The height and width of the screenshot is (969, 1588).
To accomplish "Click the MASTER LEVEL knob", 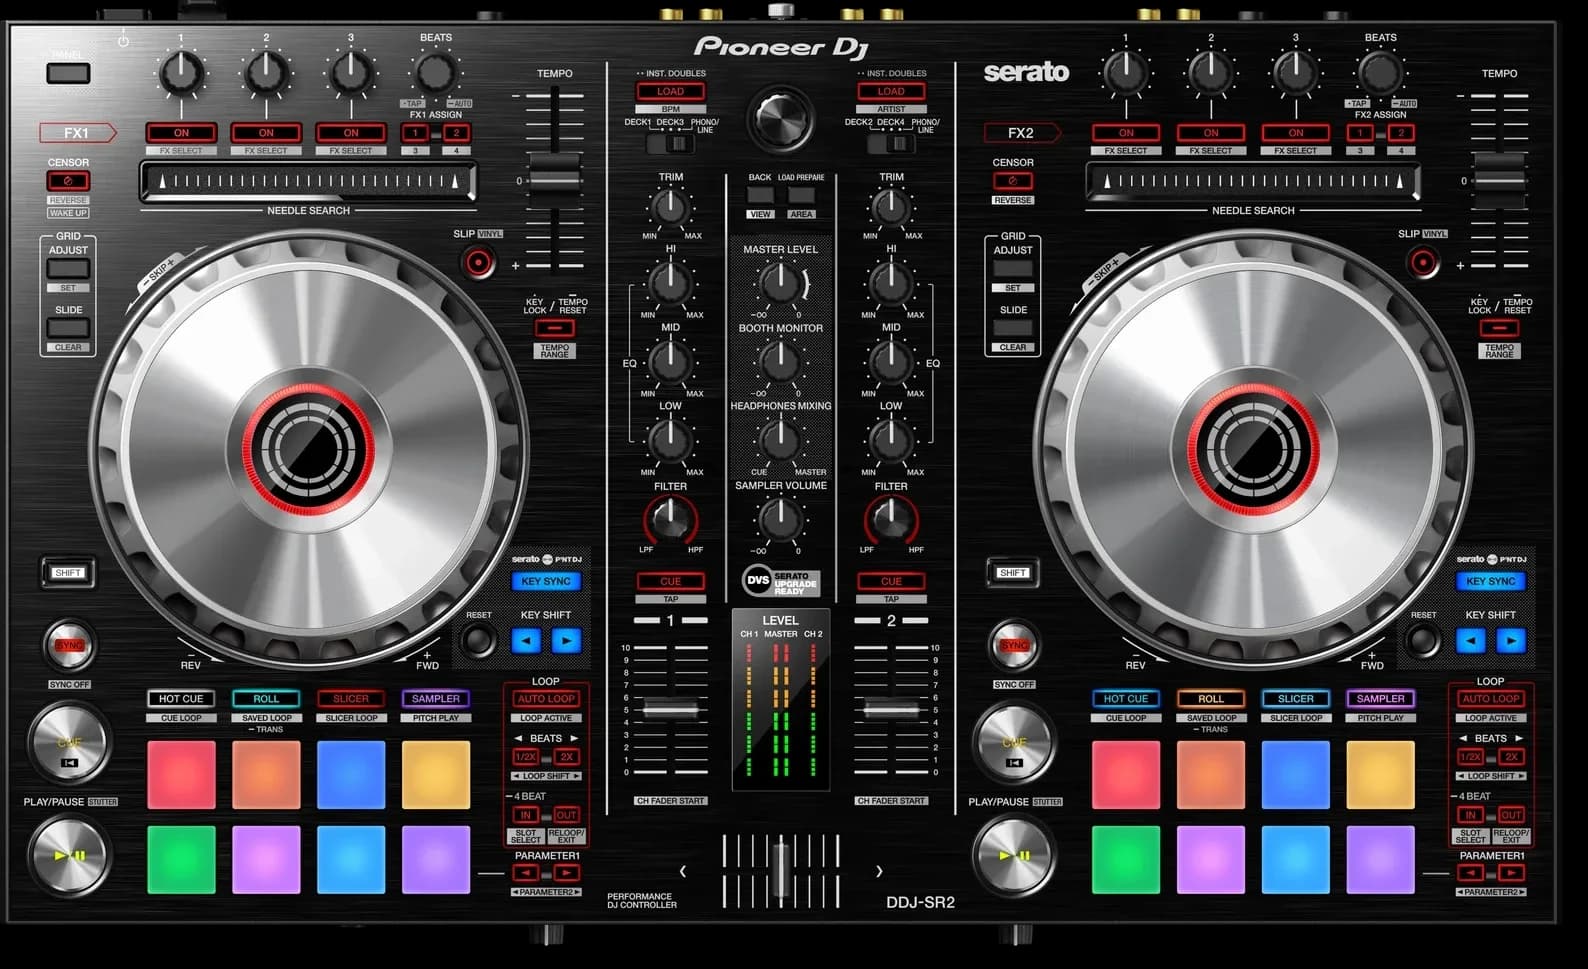I will (780, 283).
